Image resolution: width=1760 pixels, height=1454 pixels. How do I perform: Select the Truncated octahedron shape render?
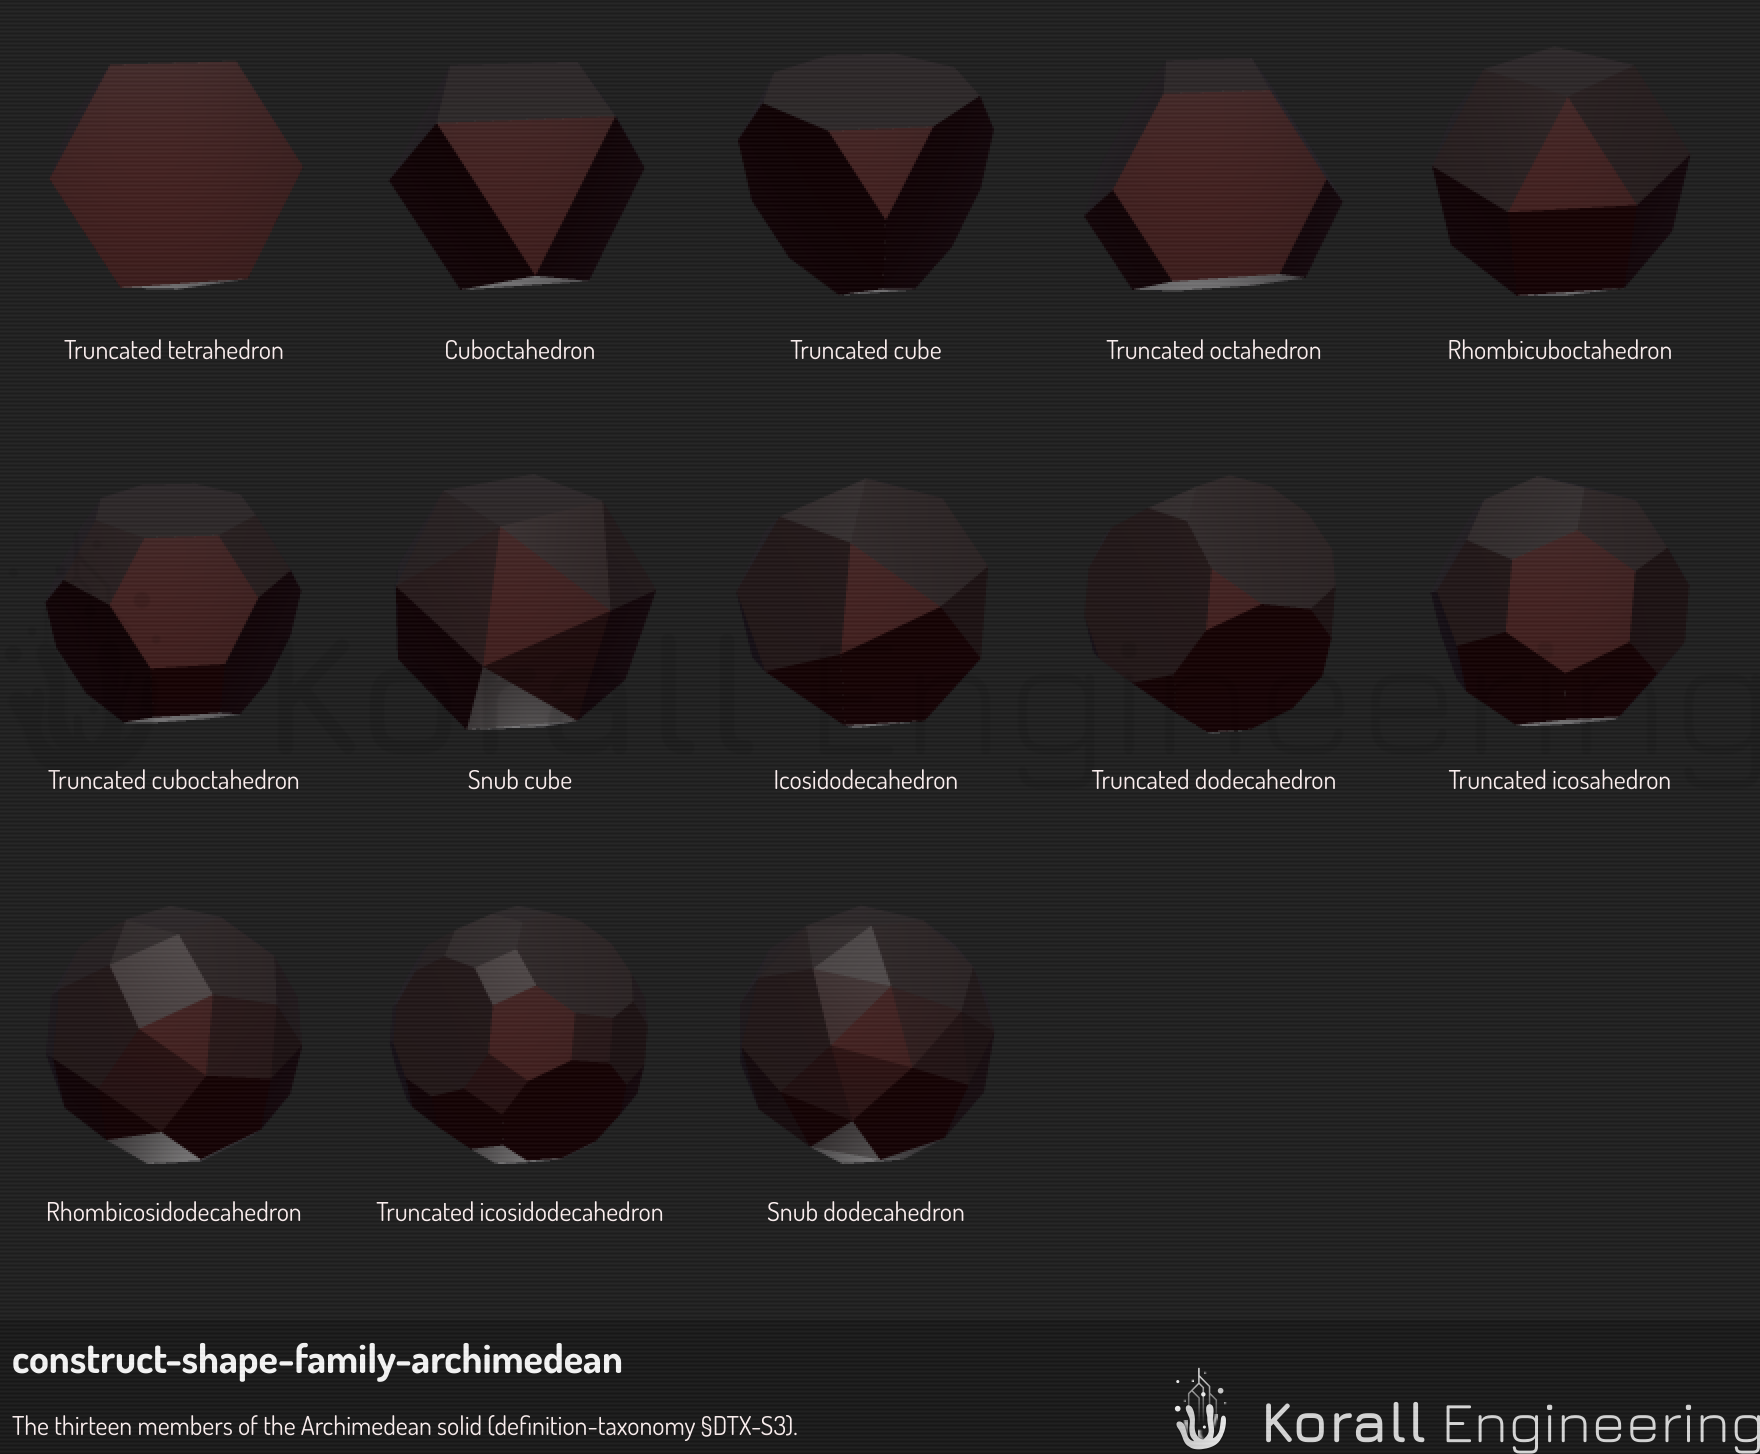tap(1213, 175)
